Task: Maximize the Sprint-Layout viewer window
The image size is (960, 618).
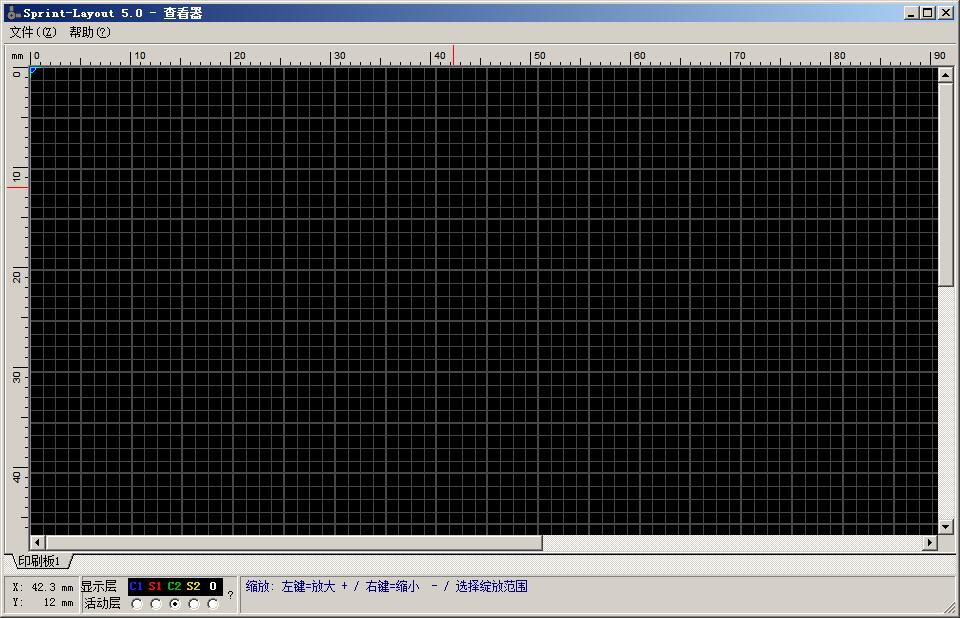Action: tap(928, 13)
